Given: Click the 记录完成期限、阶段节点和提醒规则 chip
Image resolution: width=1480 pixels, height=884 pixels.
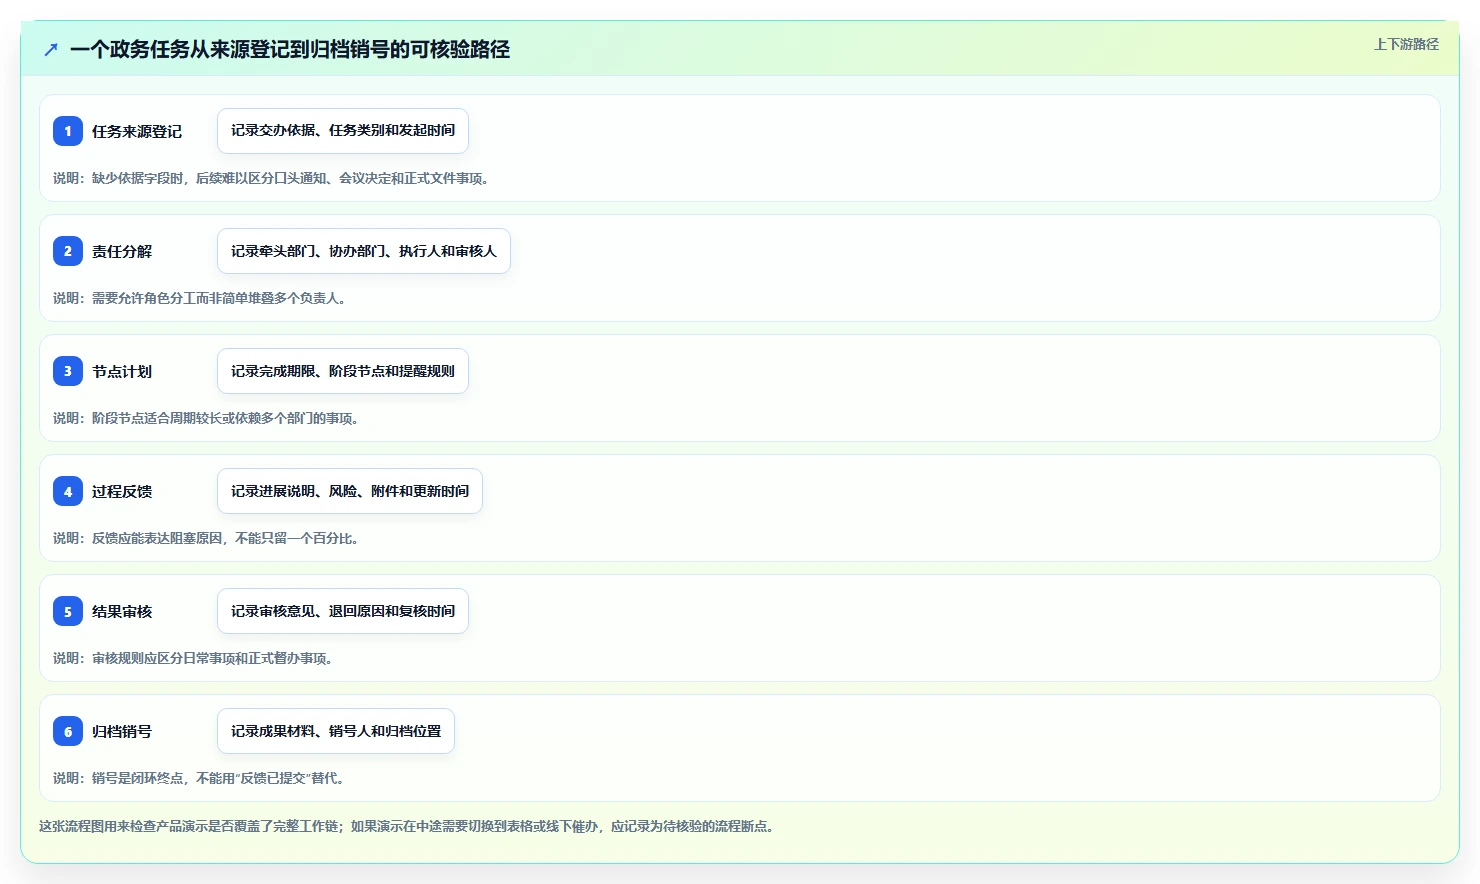Looking at the screenshot, I should coord(343,371).
